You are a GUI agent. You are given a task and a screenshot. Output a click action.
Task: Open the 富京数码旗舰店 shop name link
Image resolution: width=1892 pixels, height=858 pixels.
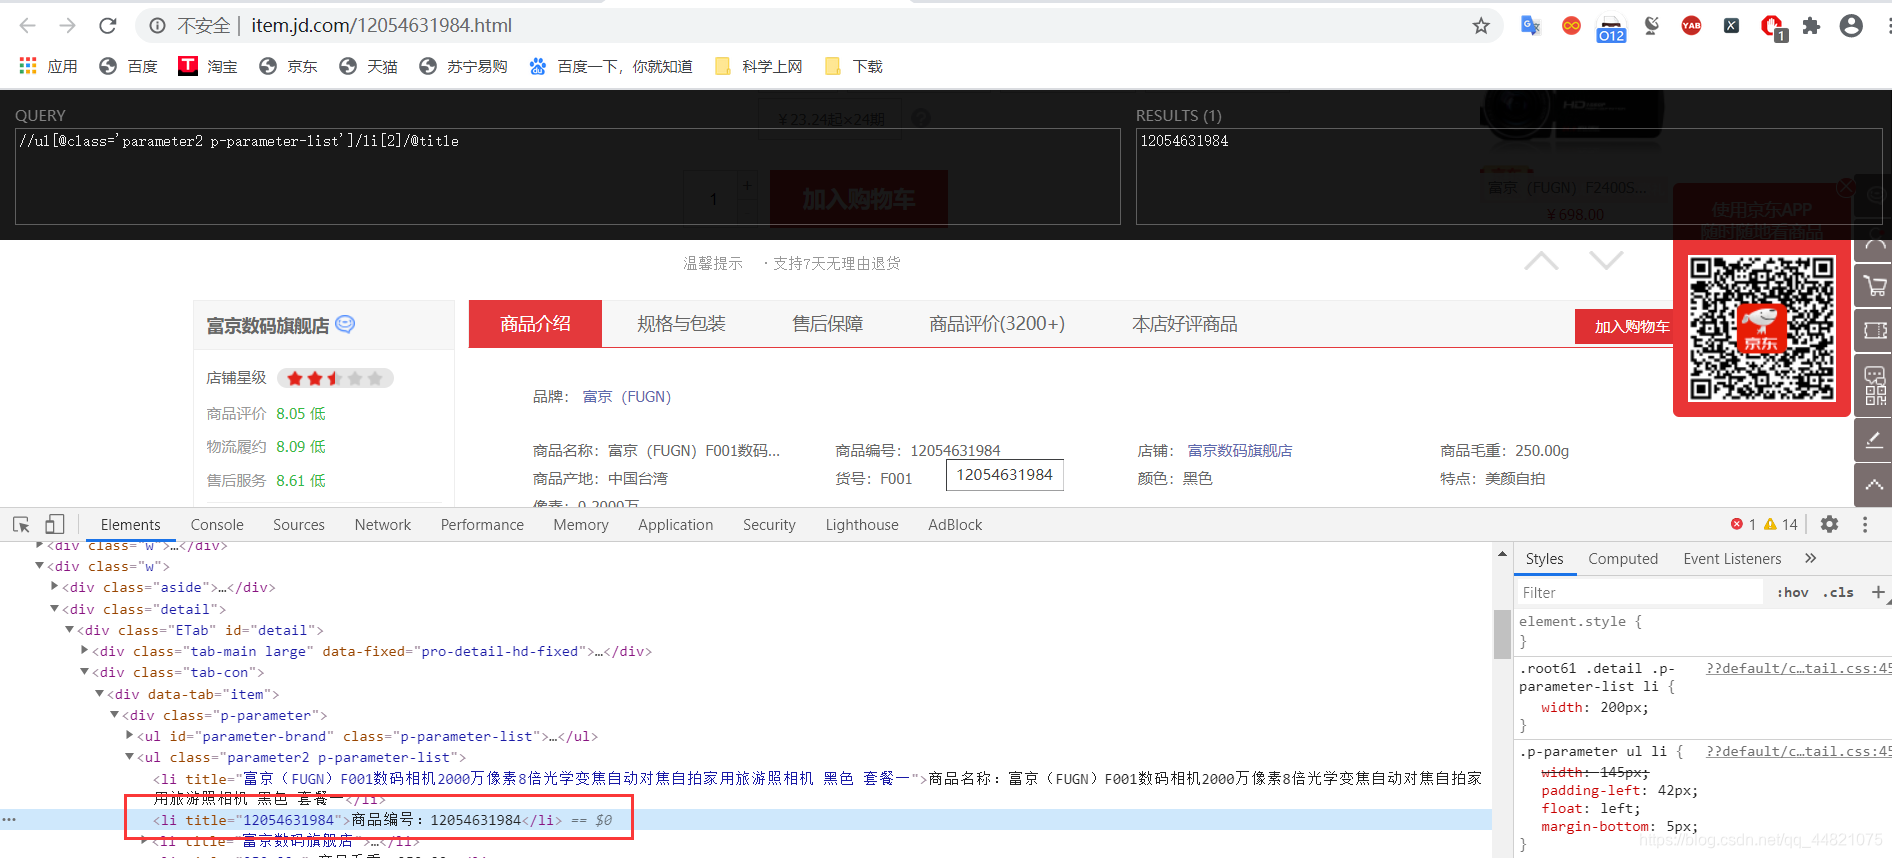coord(267,326)
